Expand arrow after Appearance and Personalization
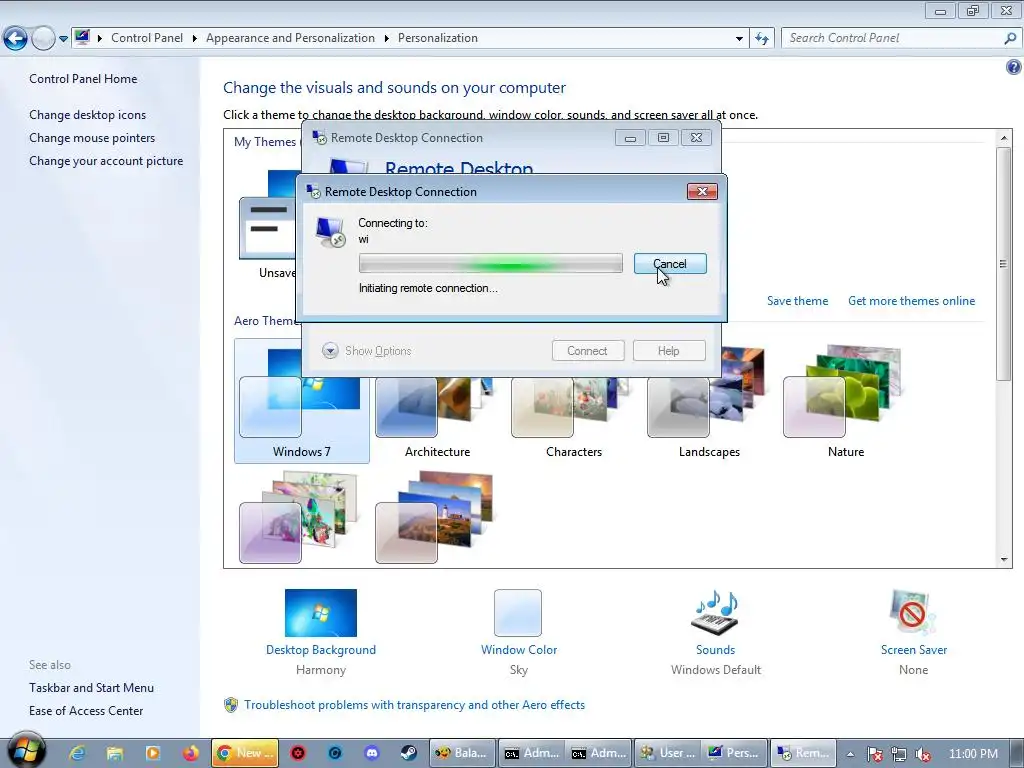The width and height of the screenshot is (1024, 768). click(387, 39)
